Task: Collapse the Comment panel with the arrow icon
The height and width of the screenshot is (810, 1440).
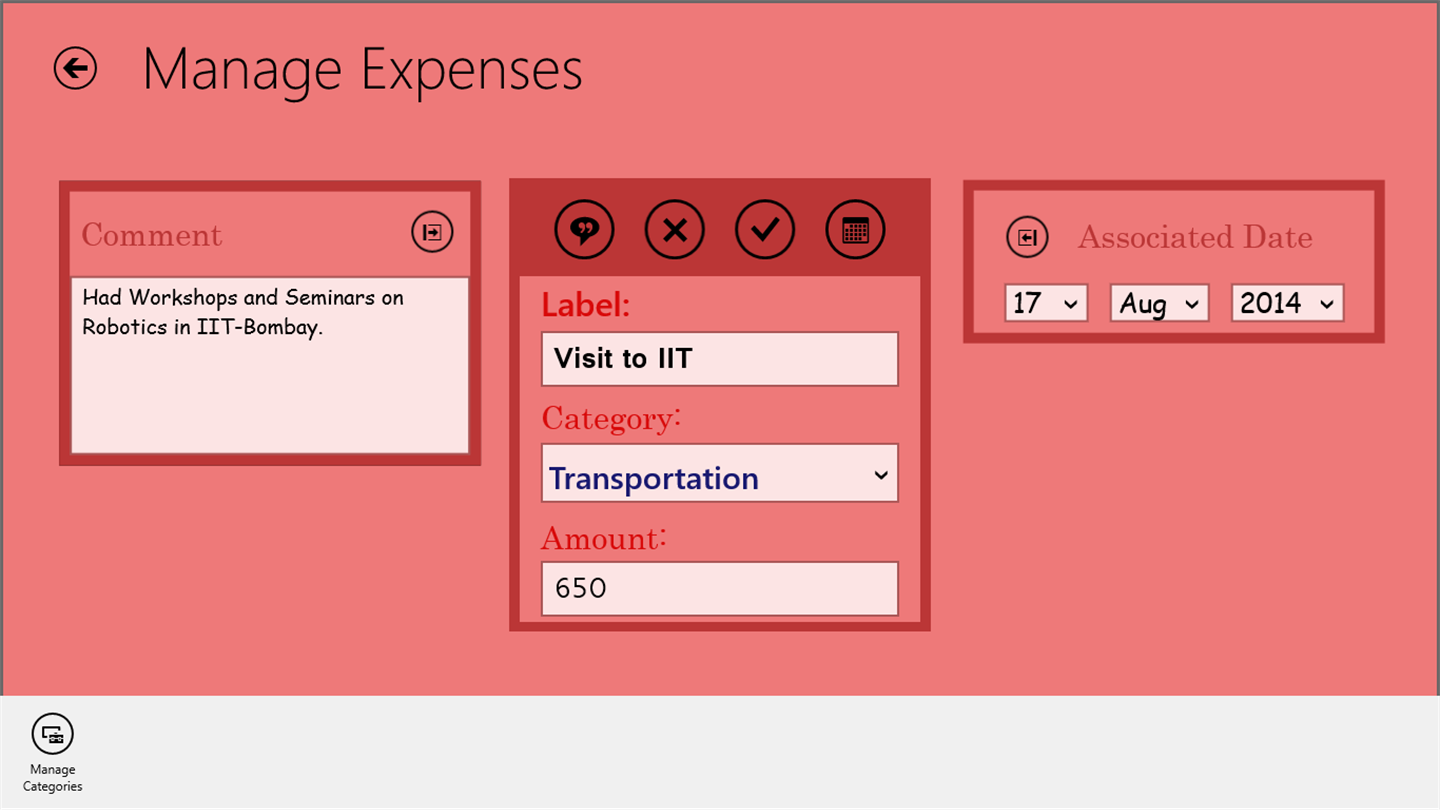Action: coord(432,232)
